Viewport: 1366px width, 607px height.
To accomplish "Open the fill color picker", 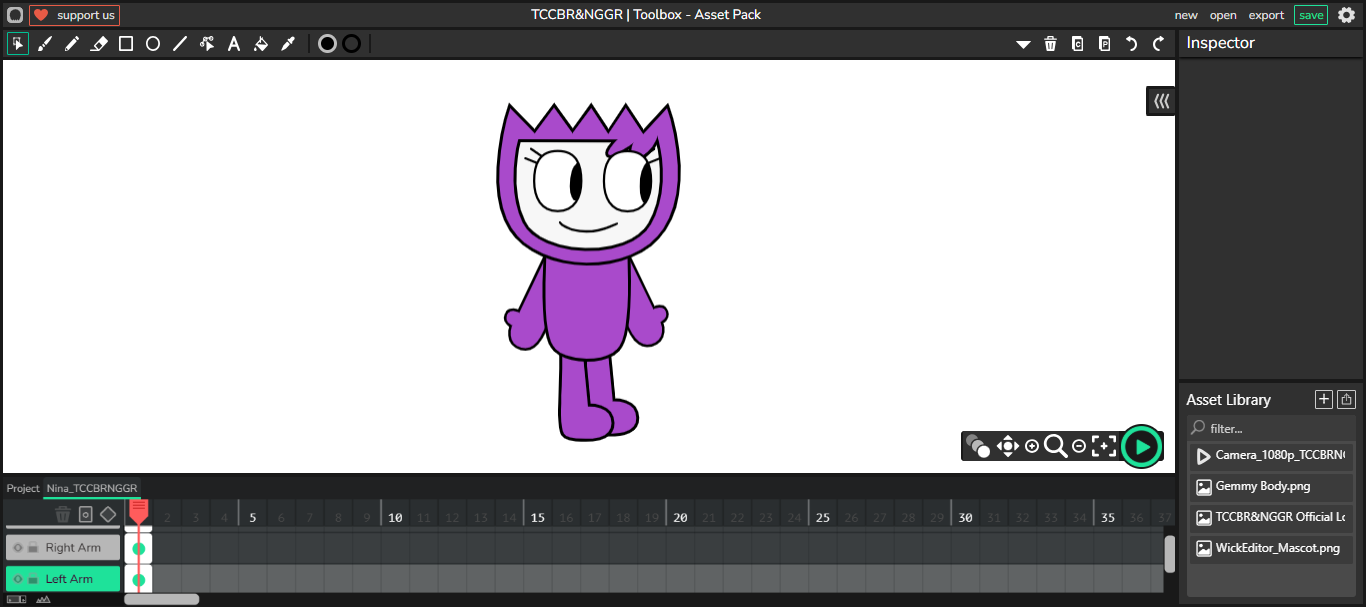I will pos(327,44).
